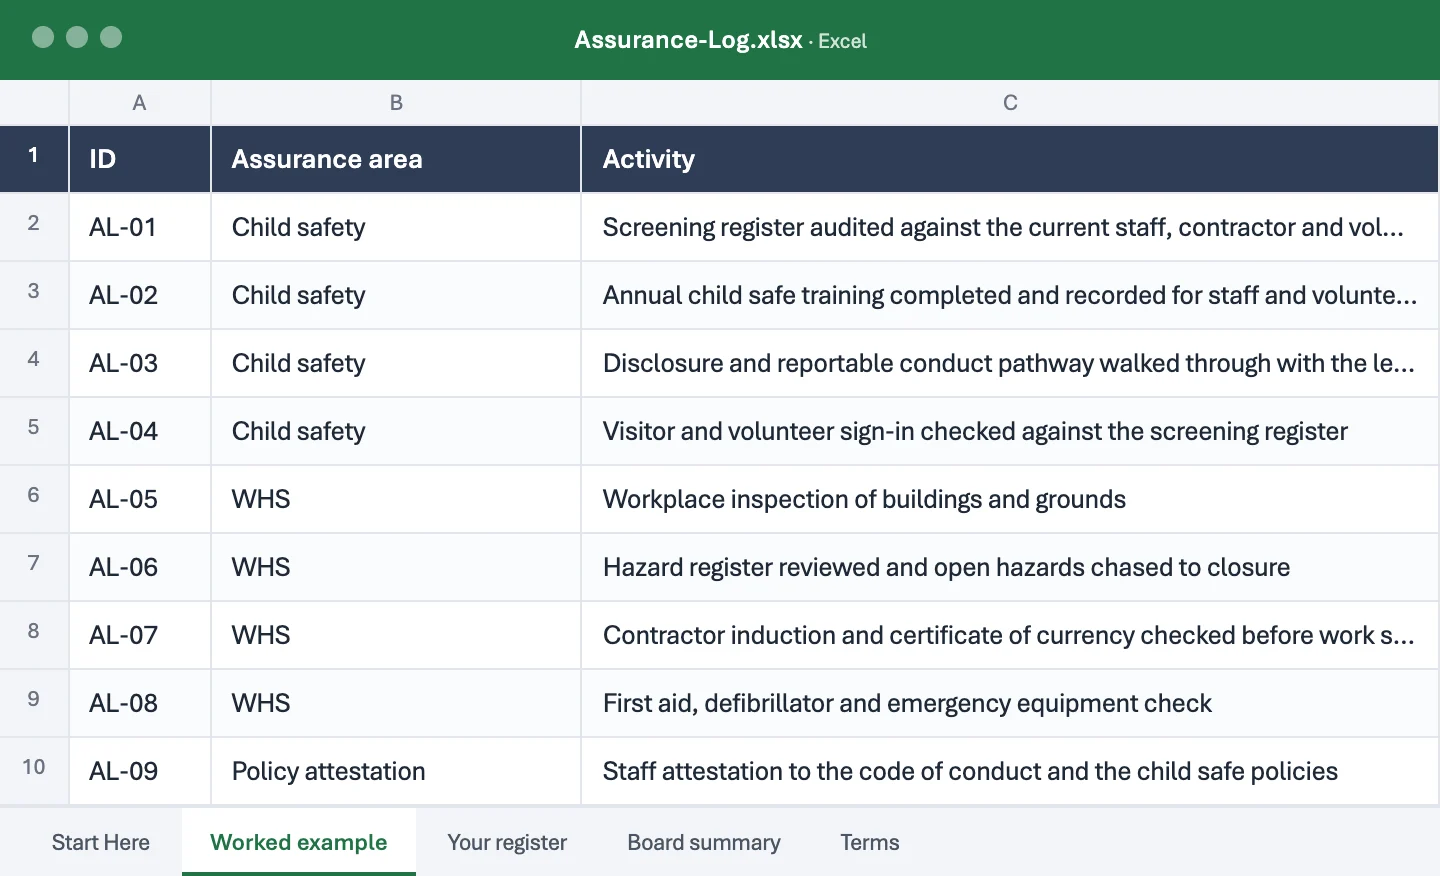Image resolution: width=1440 pixels, height=876 pixels.
Task: Select cell AL-09
Action: tap(140, 771)
